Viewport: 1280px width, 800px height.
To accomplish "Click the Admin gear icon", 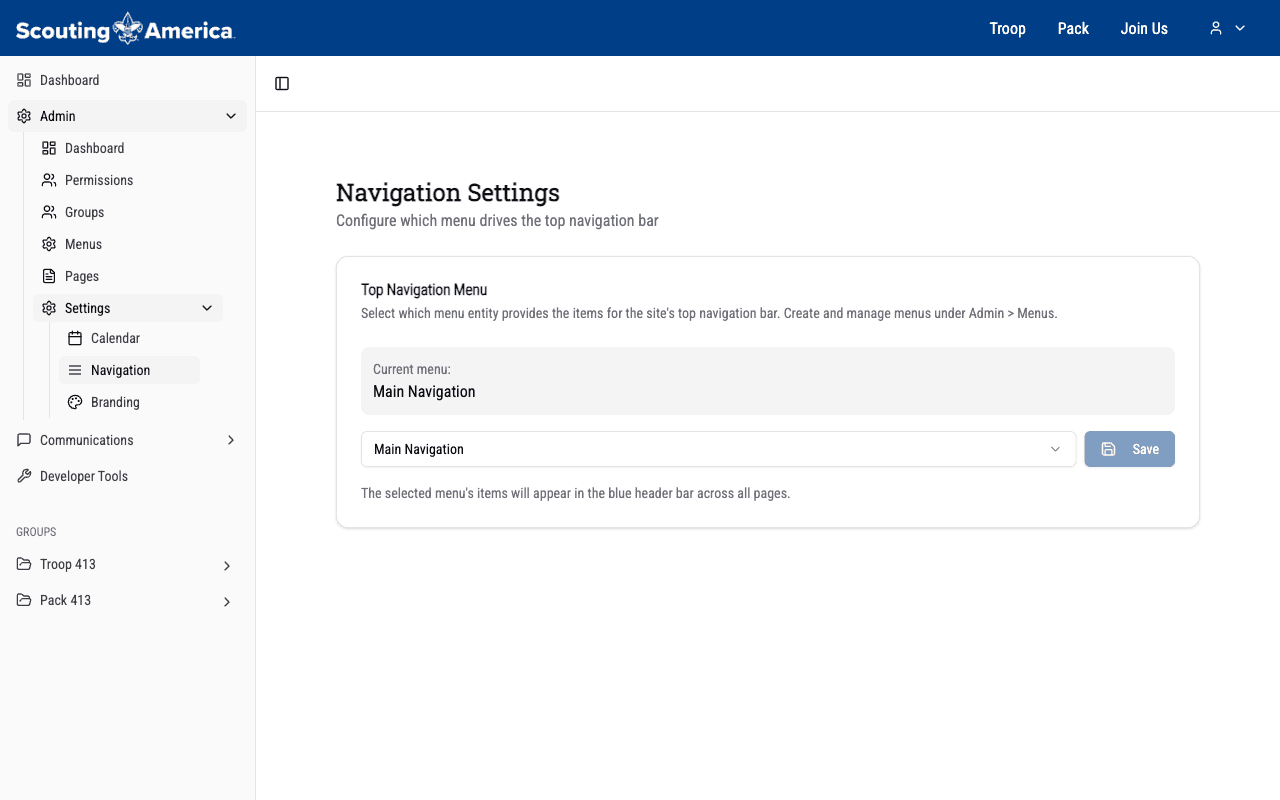I will [x=24, y=116].
